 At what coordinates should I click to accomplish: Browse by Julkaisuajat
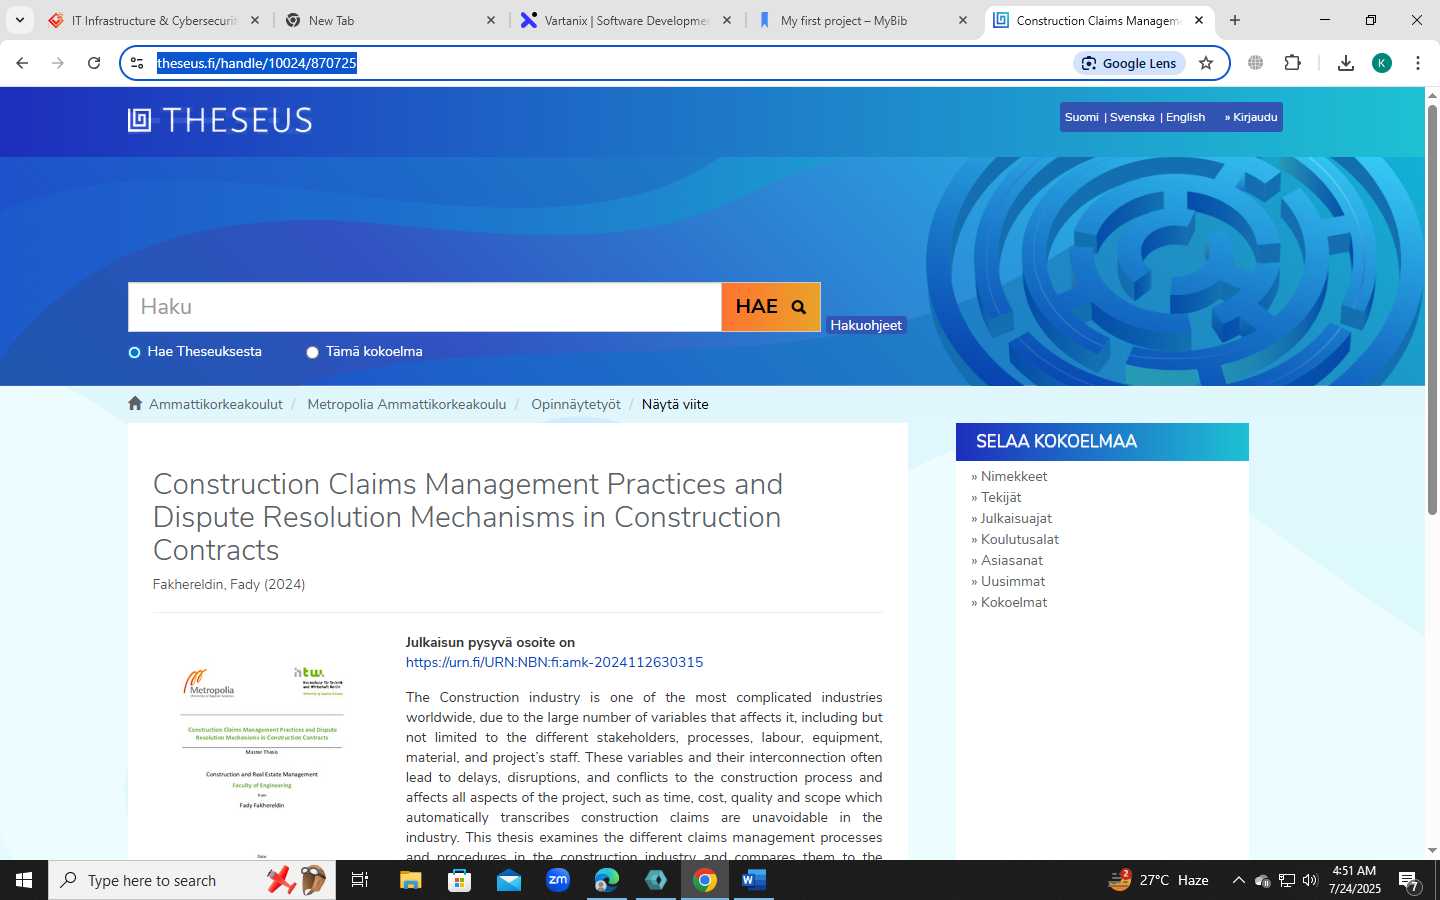coord(1016,518)
